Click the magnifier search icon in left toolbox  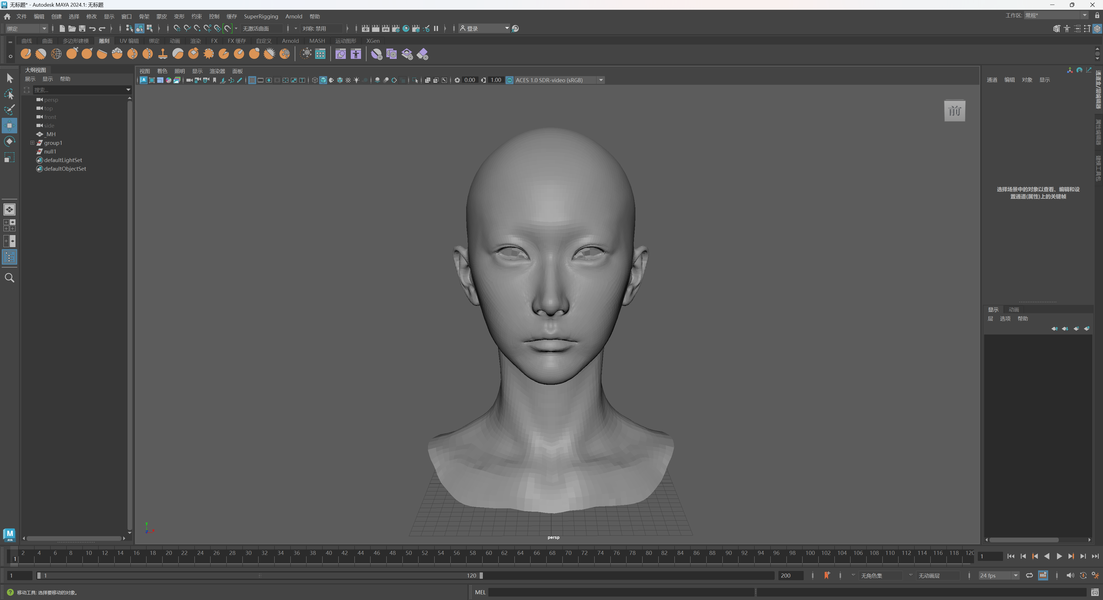click(9, 278)
